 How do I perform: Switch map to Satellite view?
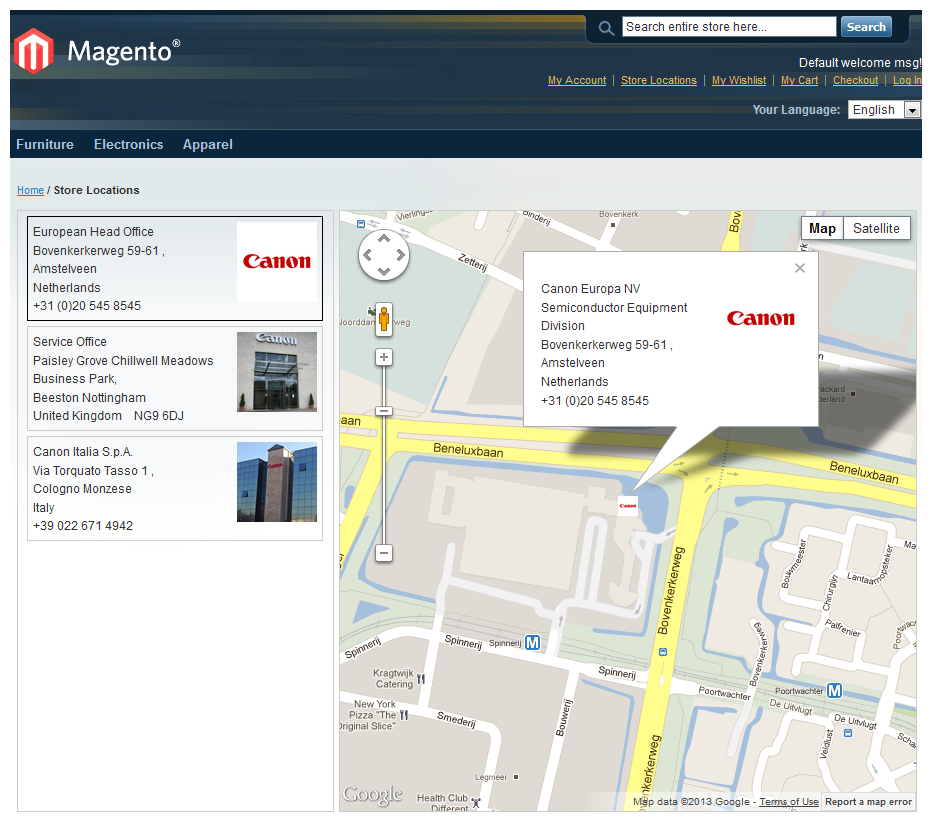876,228
